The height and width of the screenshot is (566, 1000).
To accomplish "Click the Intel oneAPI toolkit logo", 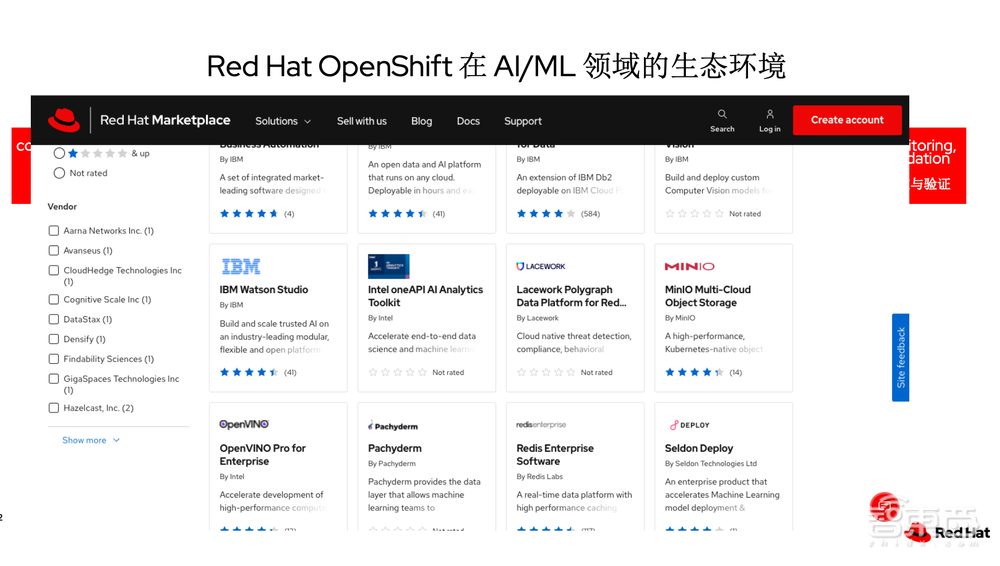I will tap(388, 266).
